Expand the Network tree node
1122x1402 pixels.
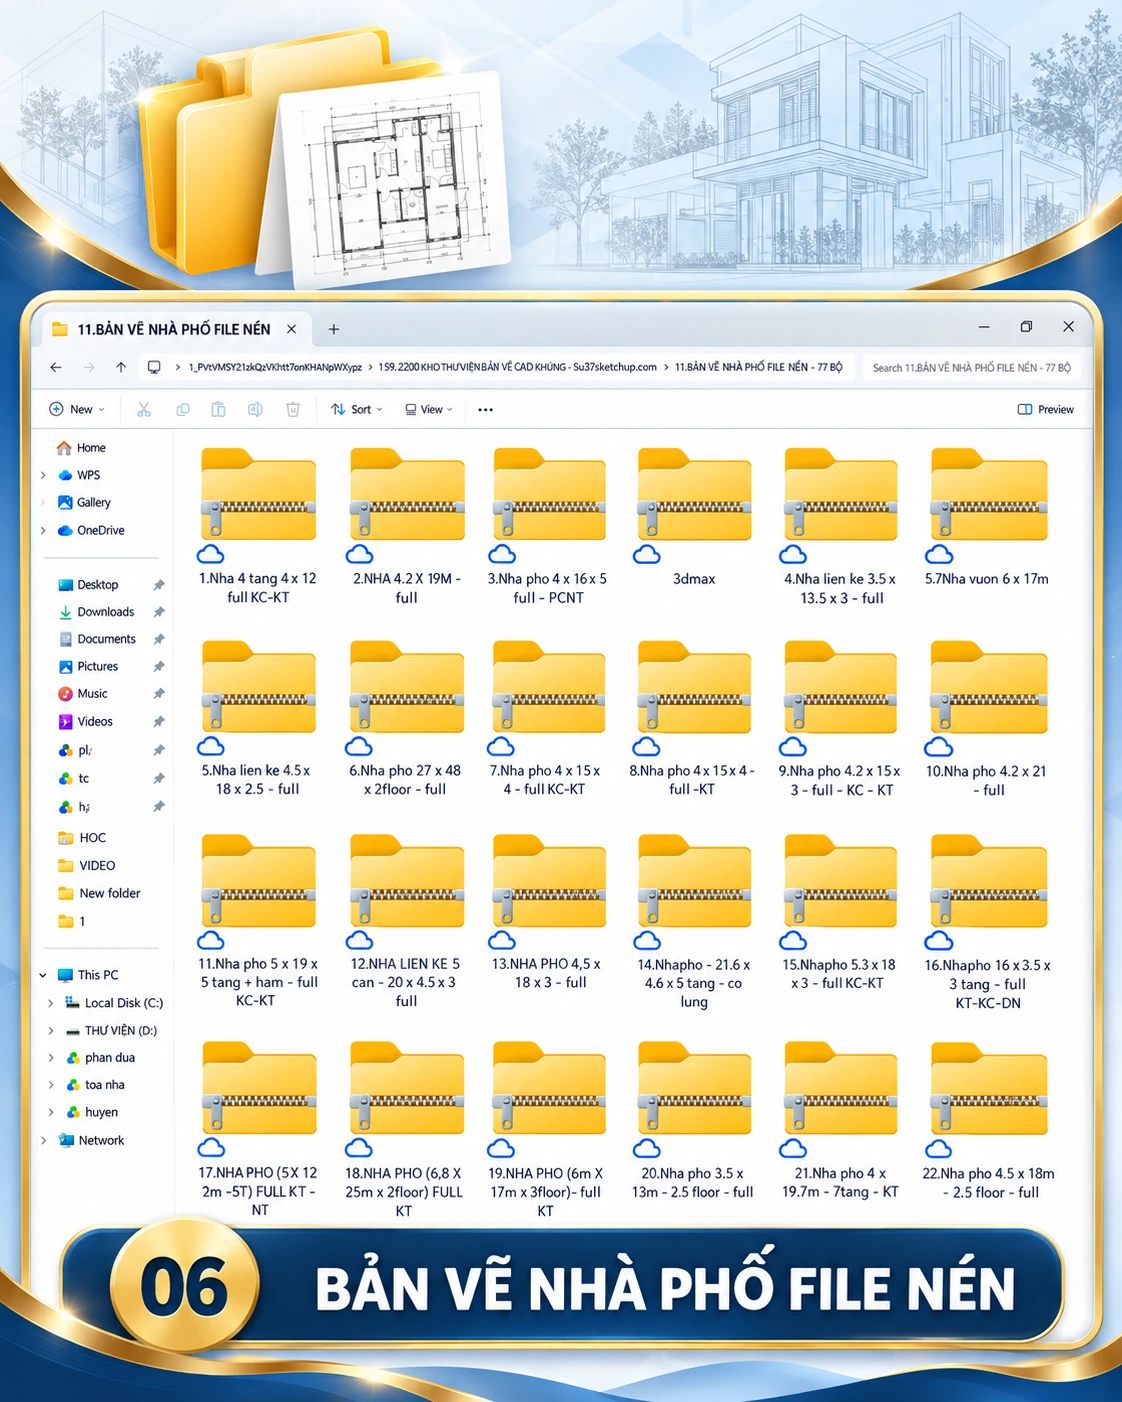pyautogui.click(x=43, y=1140)
